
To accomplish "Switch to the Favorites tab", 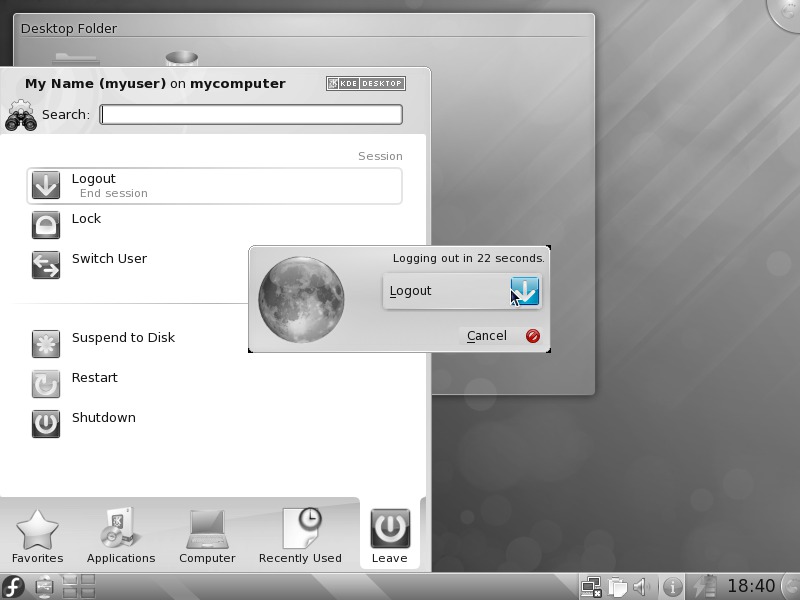I will click(x=37, y=536).
